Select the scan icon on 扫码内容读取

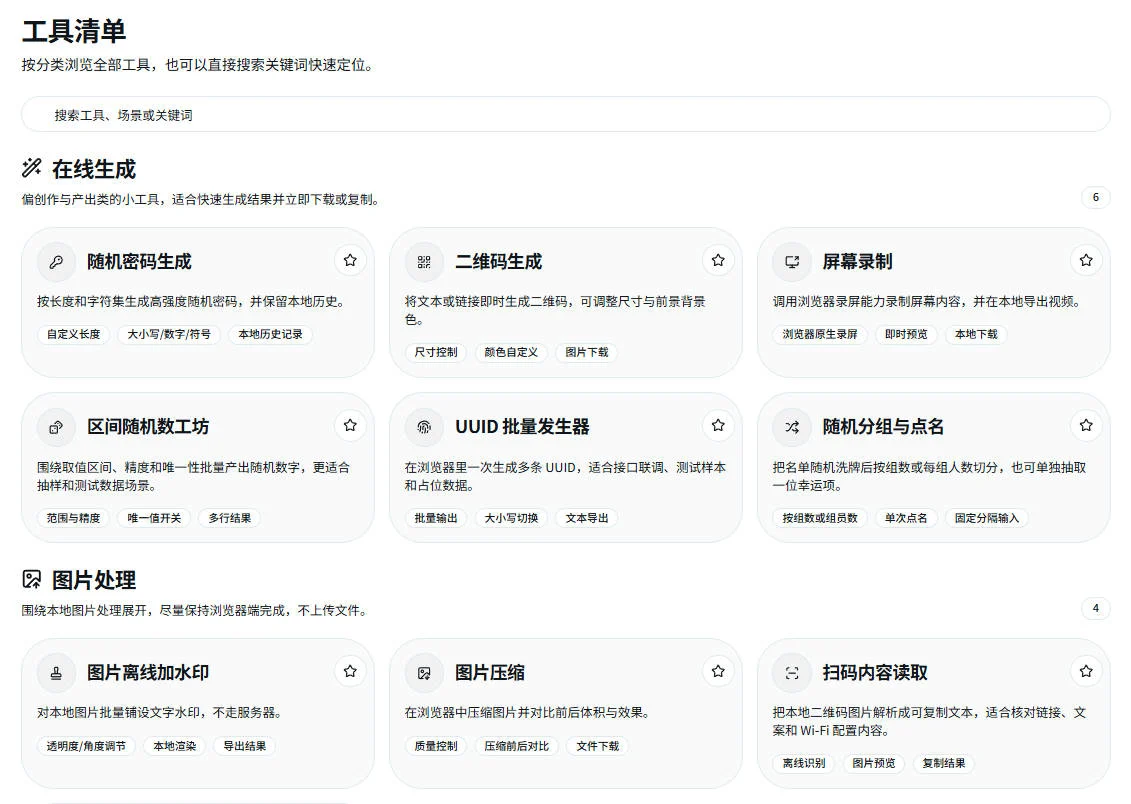pyautogui.click(x=792, y=672)
